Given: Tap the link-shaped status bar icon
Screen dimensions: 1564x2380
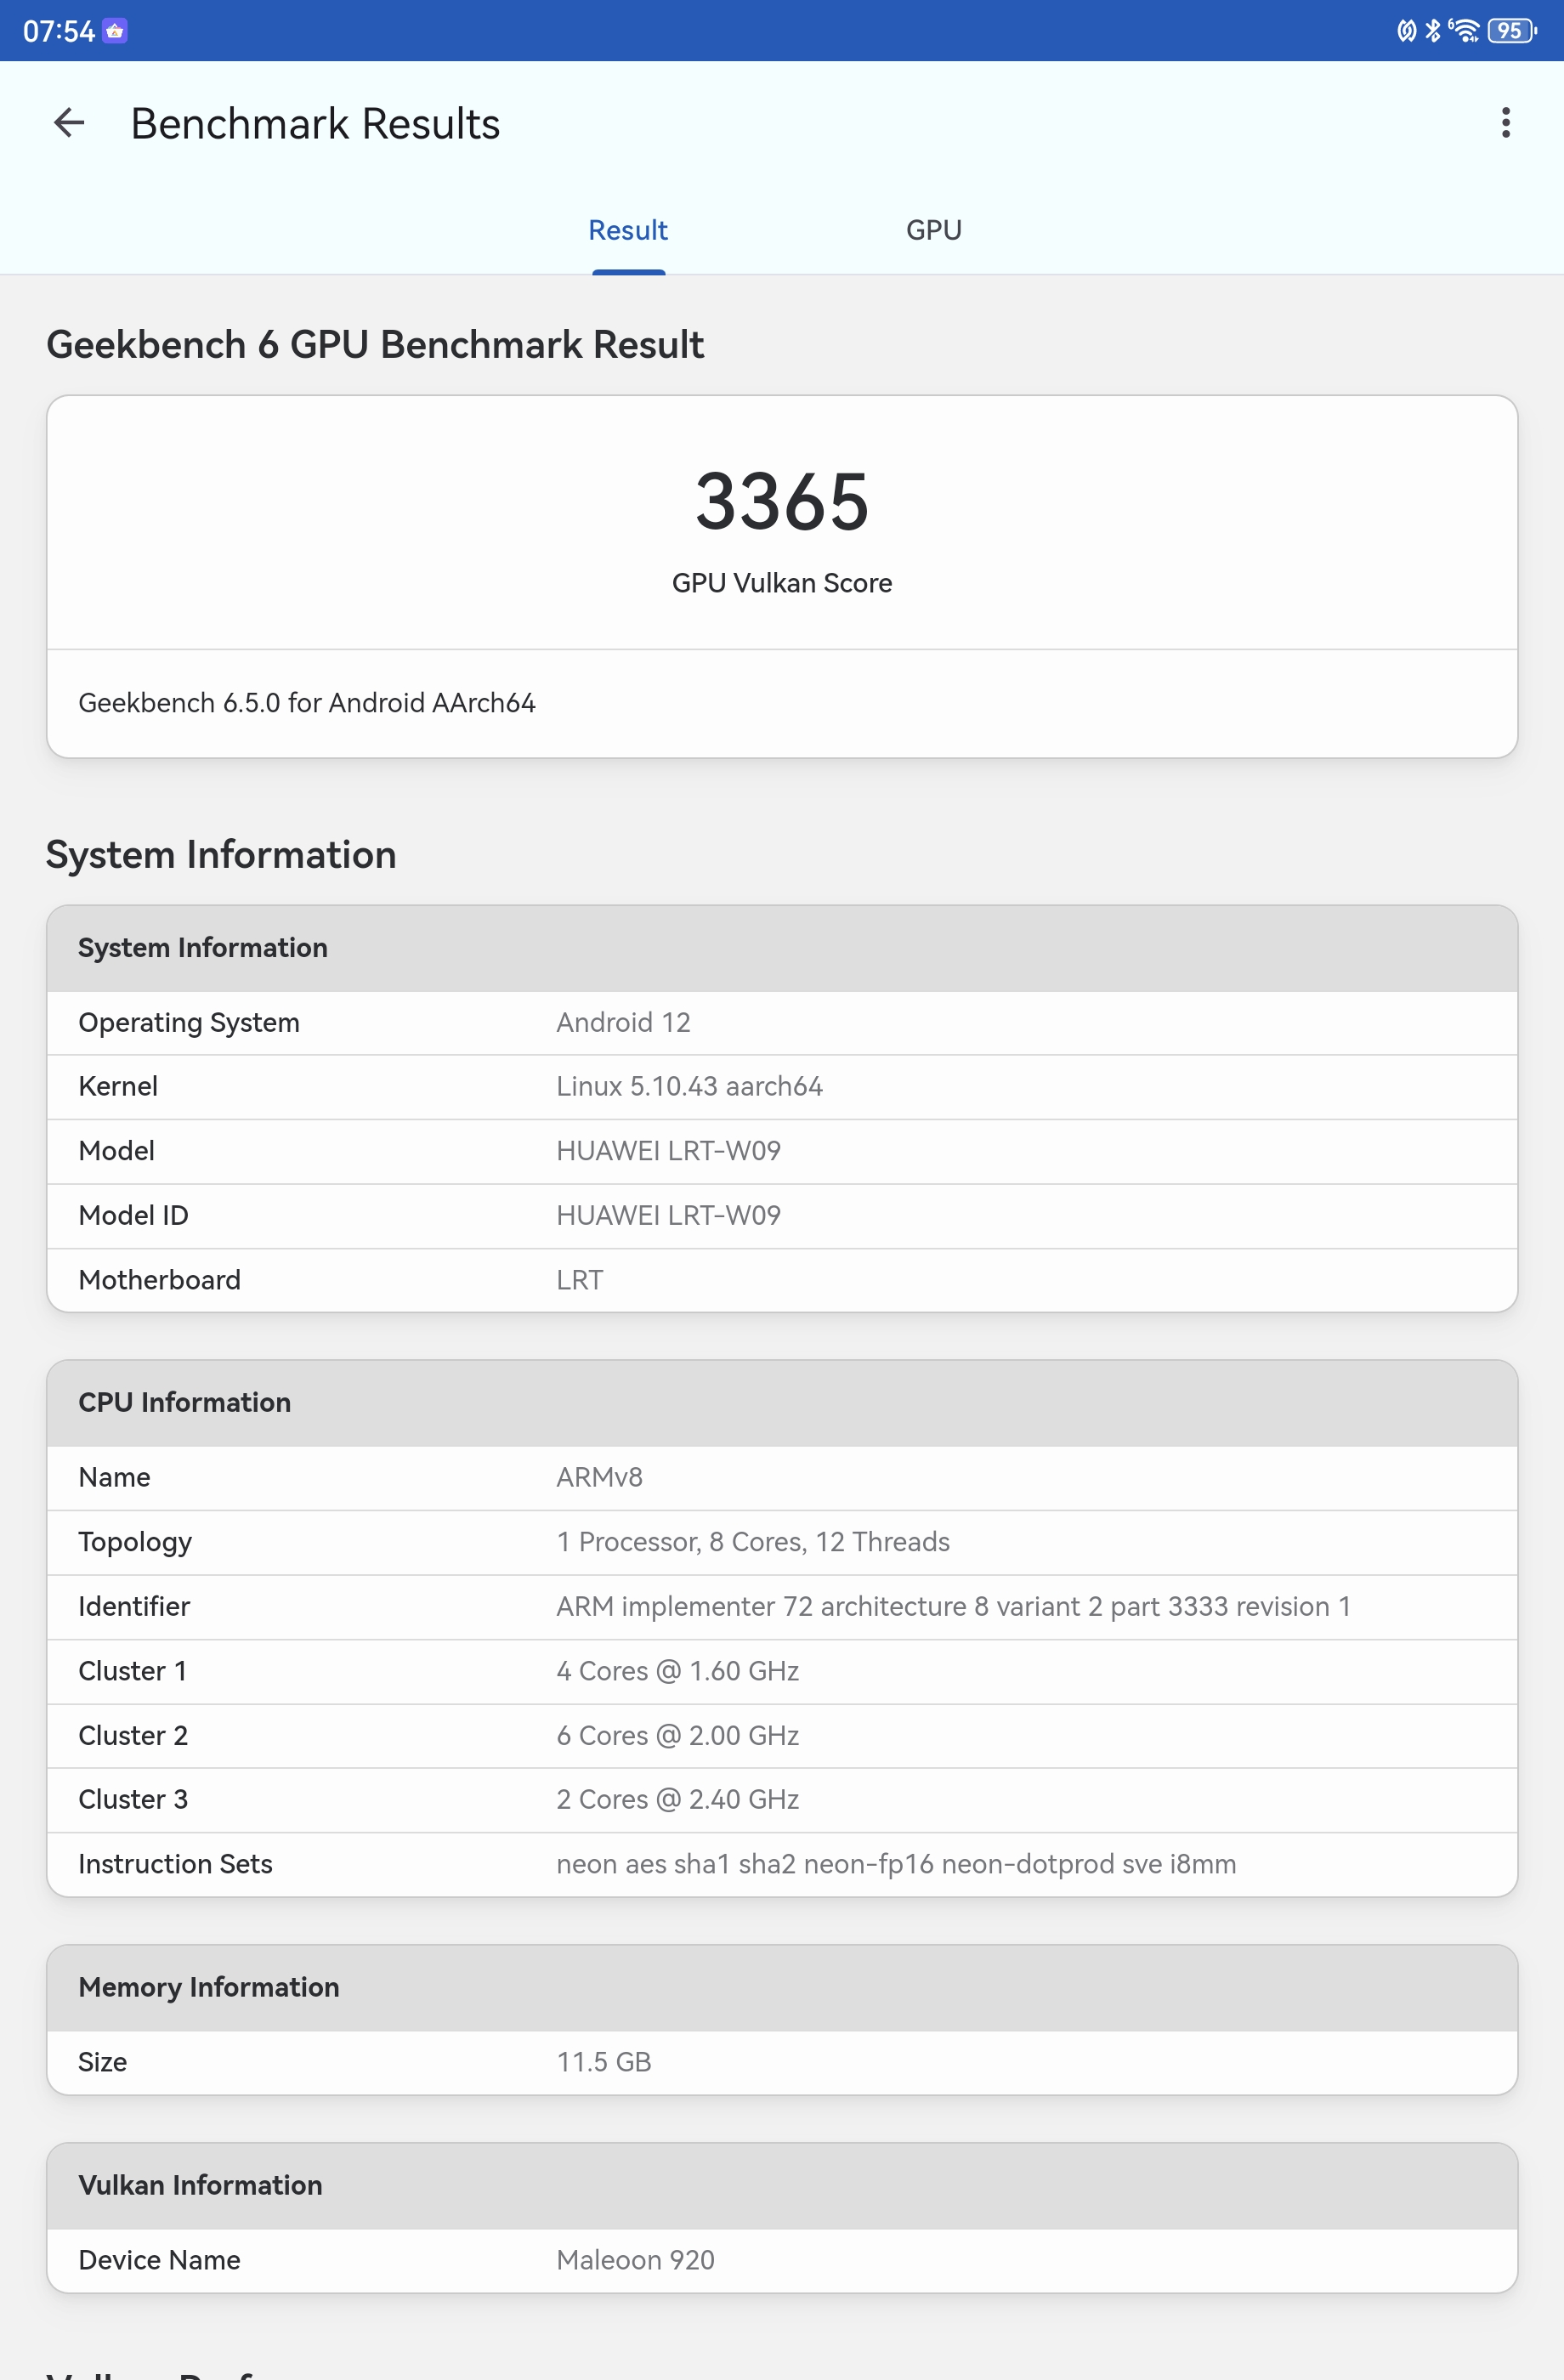Looking at the screenshot, I should (x=1406, y=31).
